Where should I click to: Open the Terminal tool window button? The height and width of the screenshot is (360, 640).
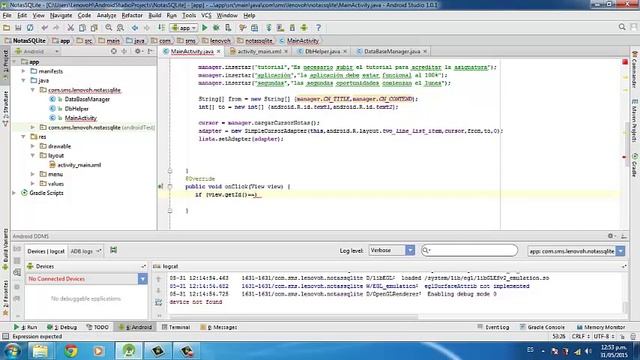pyautogui.click(x=176, y=327)
